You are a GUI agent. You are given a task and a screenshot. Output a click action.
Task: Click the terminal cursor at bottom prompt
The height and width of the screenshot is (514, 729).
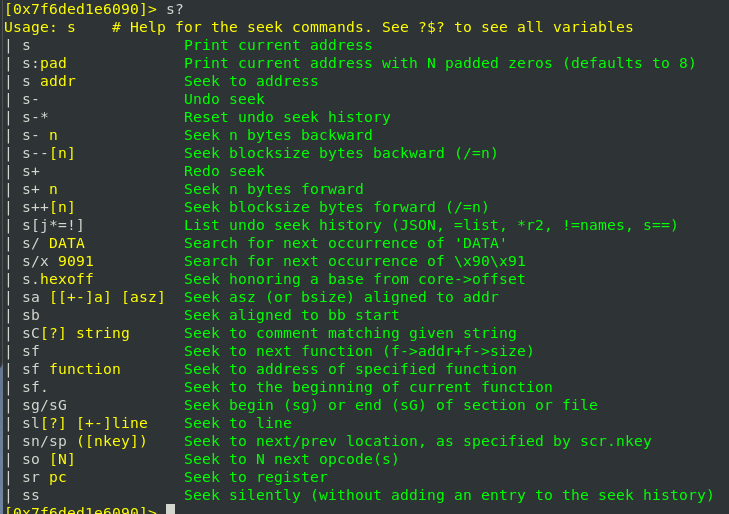tap(170, 509)
